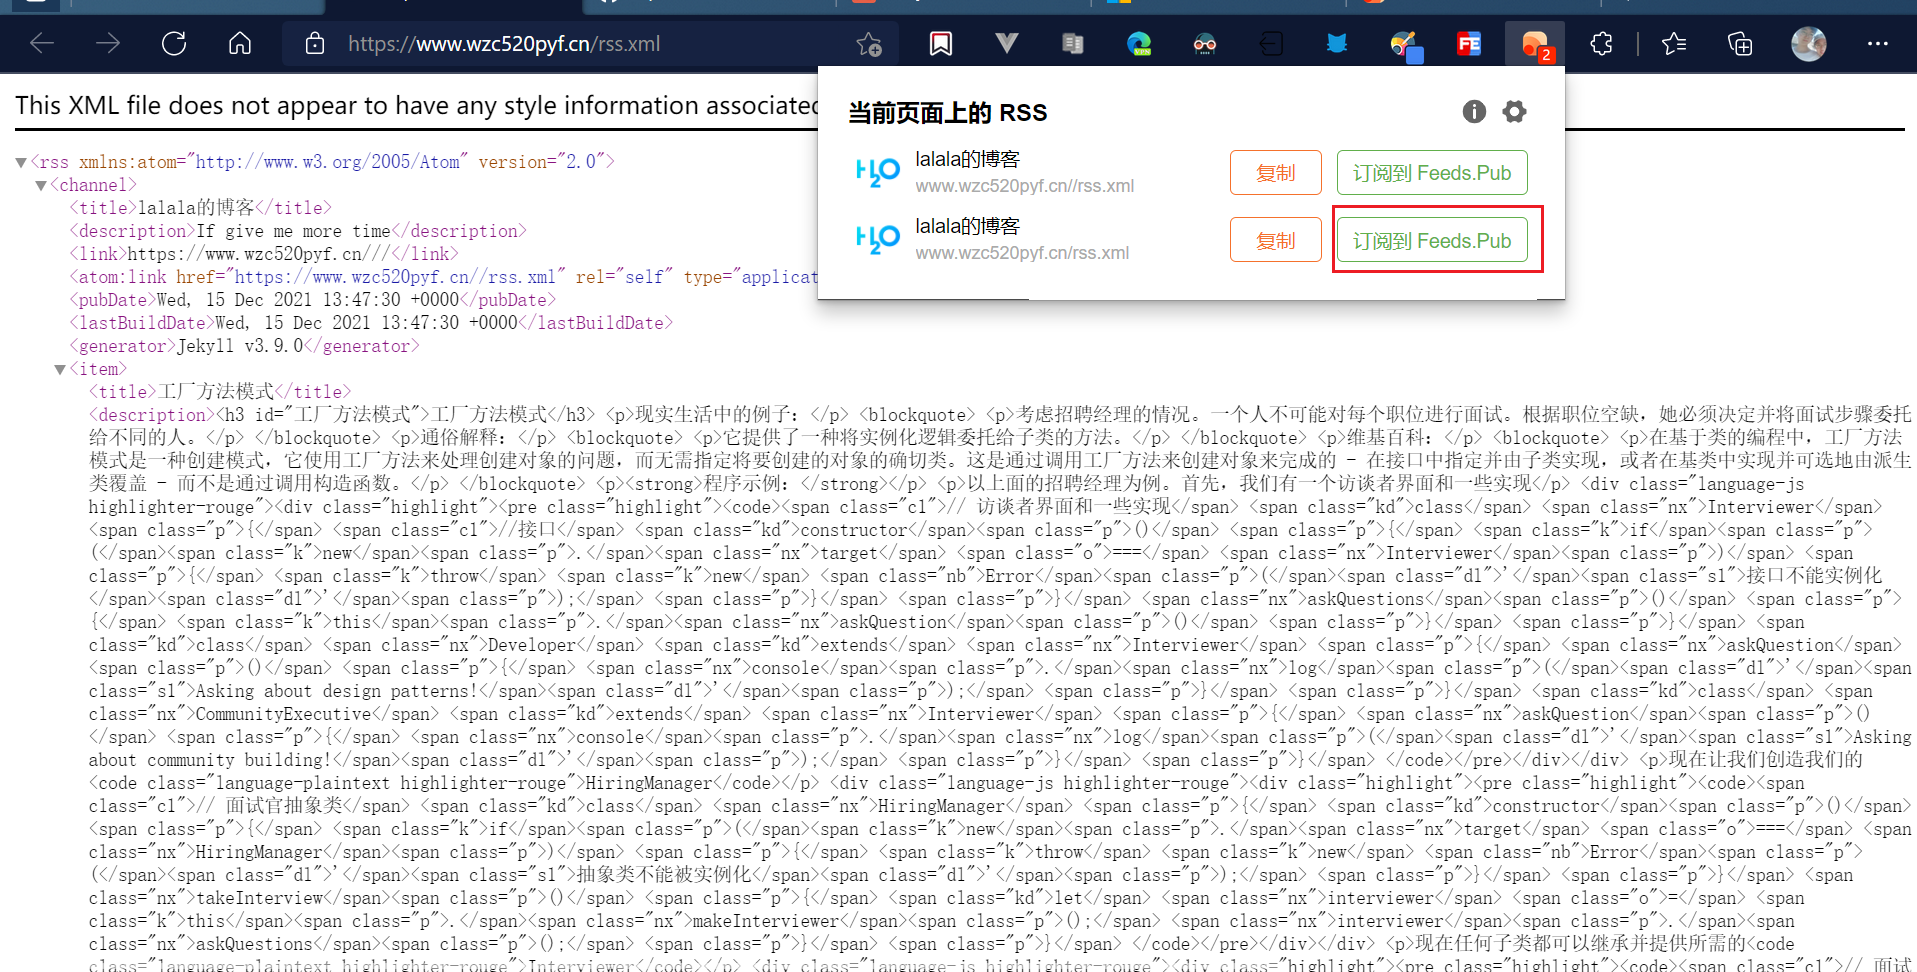
Task: Click 'If give me more time' description
Action: click(x=294, y=231)
